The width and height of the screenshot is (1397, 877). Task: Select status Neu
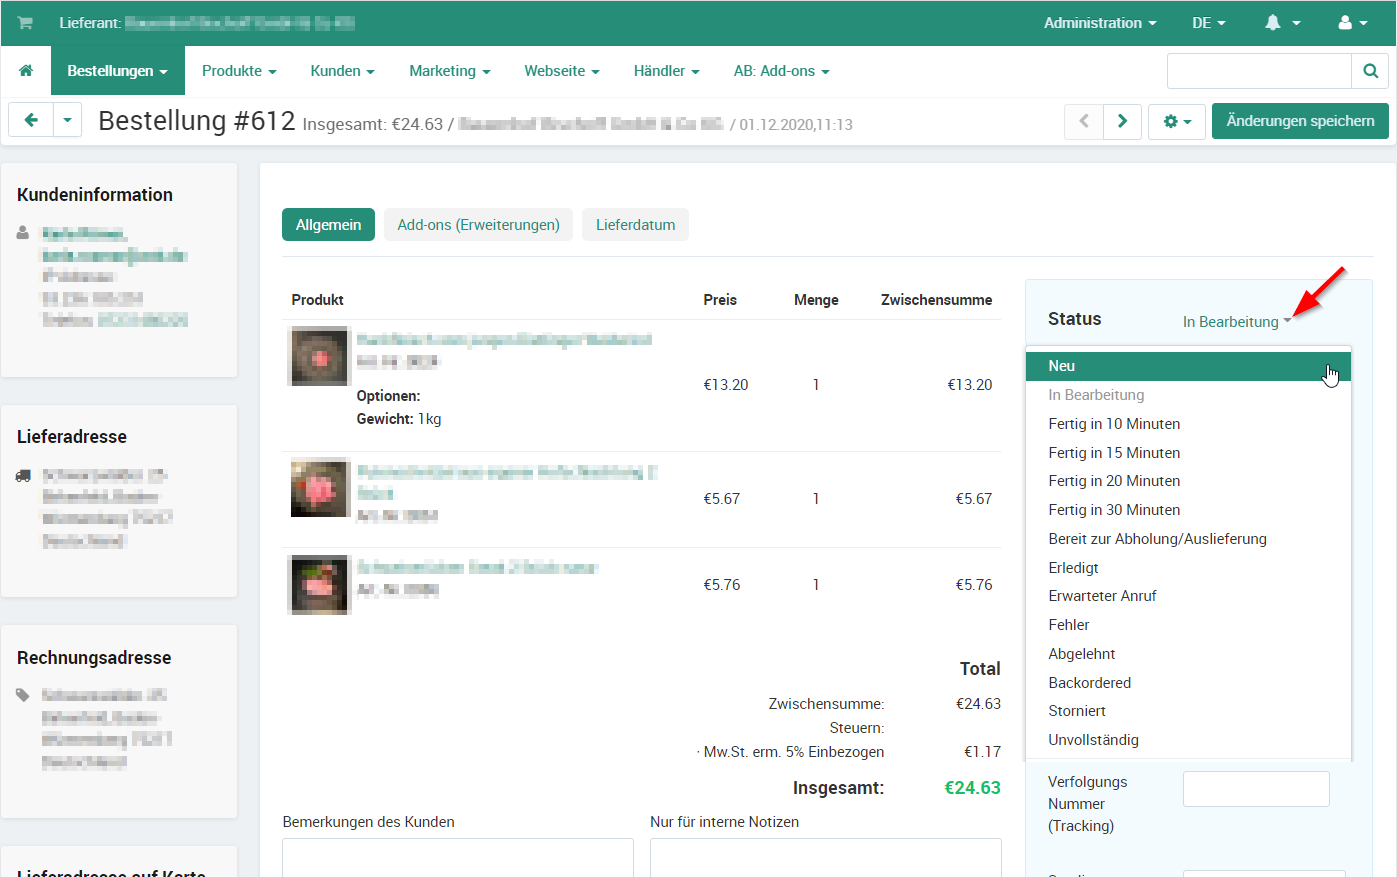pyautogui.click(x=1188, y=366)
